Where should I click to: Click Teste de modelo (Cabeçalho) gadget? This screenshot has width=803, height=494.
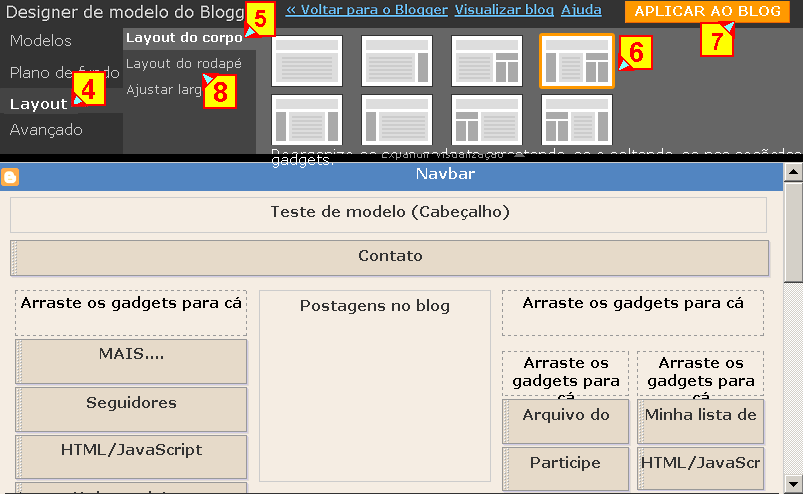tap(388, 215)
